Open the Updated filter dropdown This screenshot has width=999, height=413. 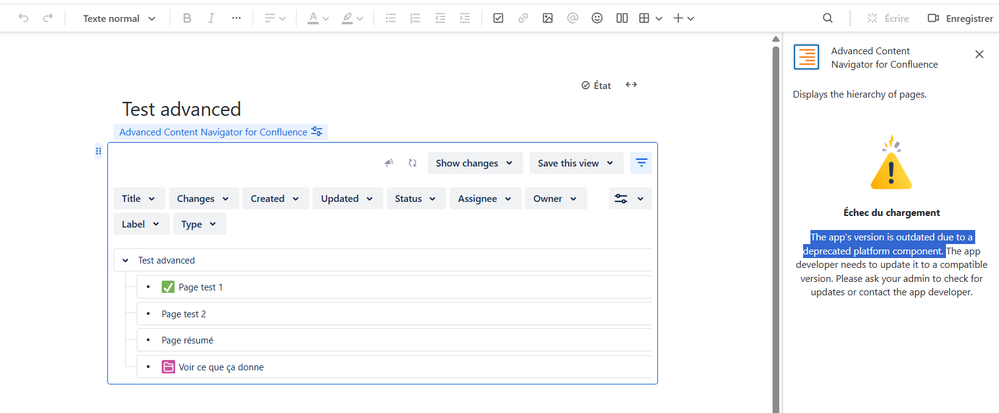pyautogui.click(x=347, y=198)
